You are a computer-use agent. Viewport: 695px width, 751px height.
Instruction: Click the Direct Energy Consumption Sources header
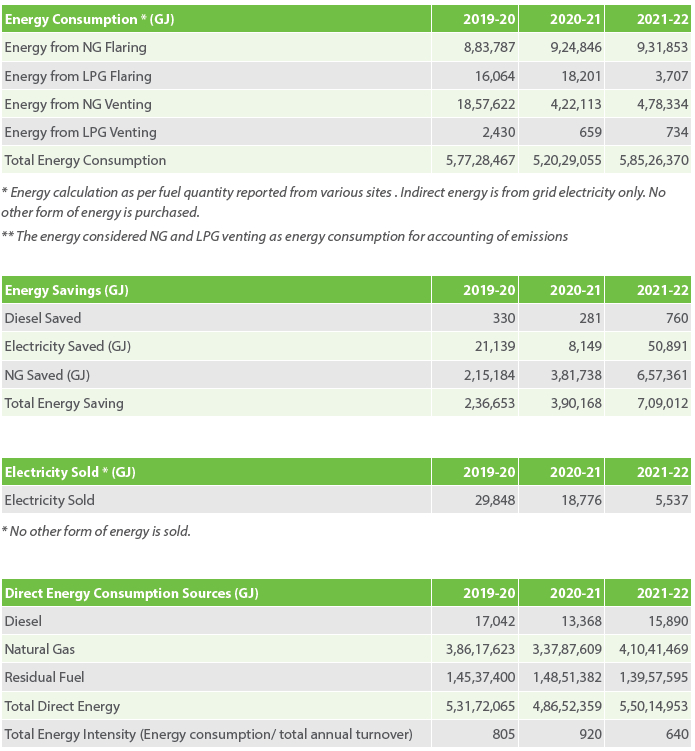click(x=132, y=593)
